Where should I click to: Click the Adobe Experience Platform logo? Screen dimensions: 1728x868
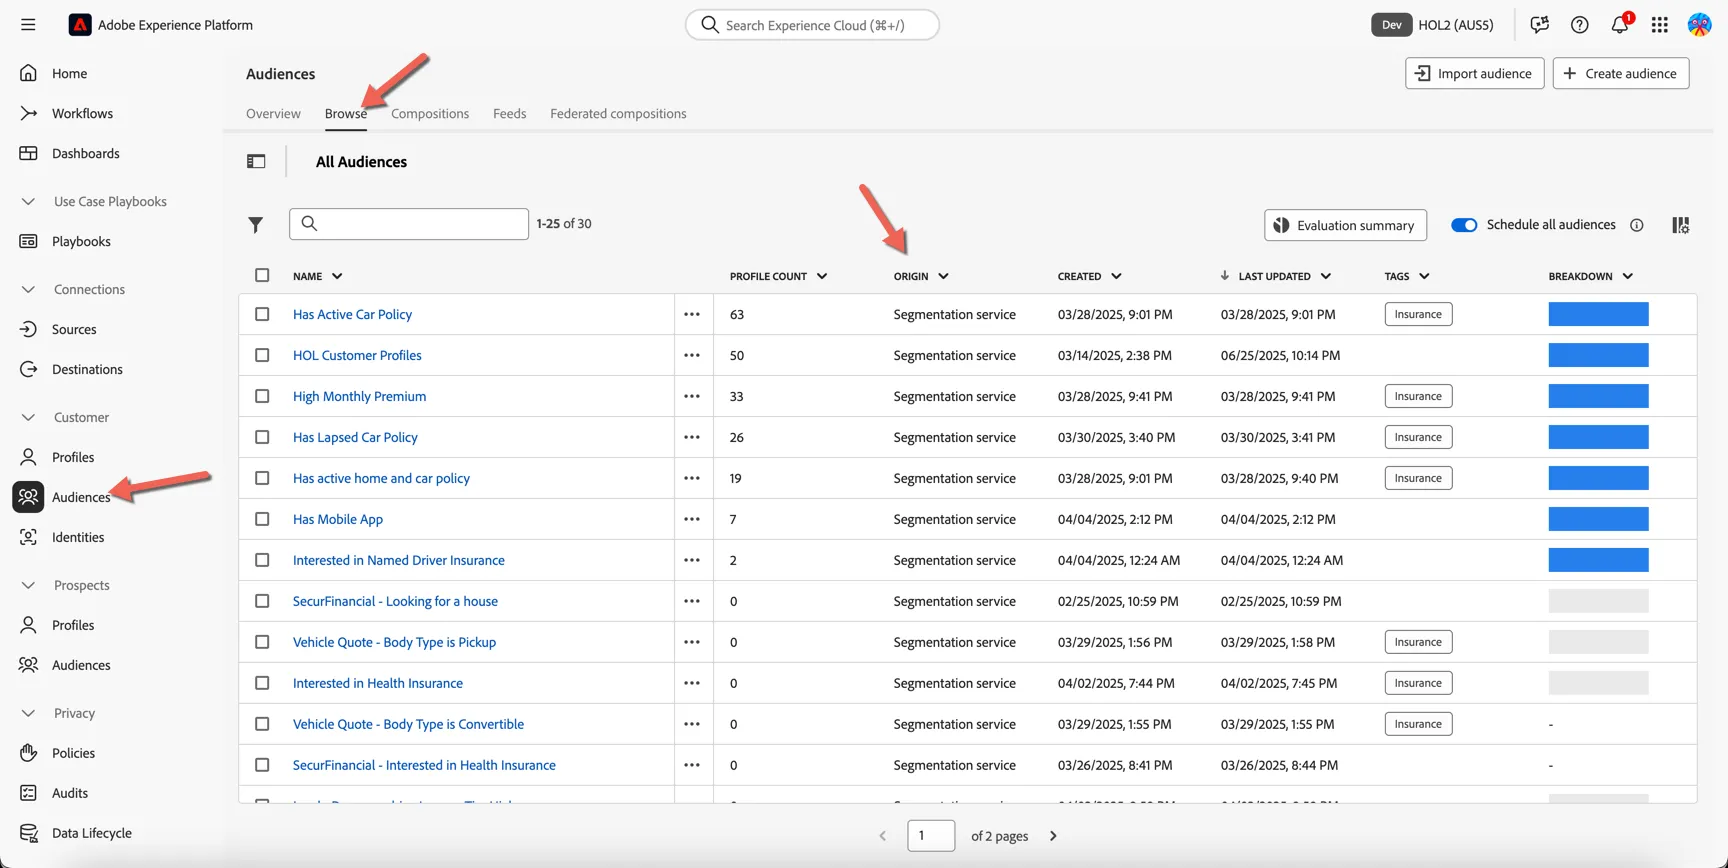pyautogui.click(x=80, y=25)
